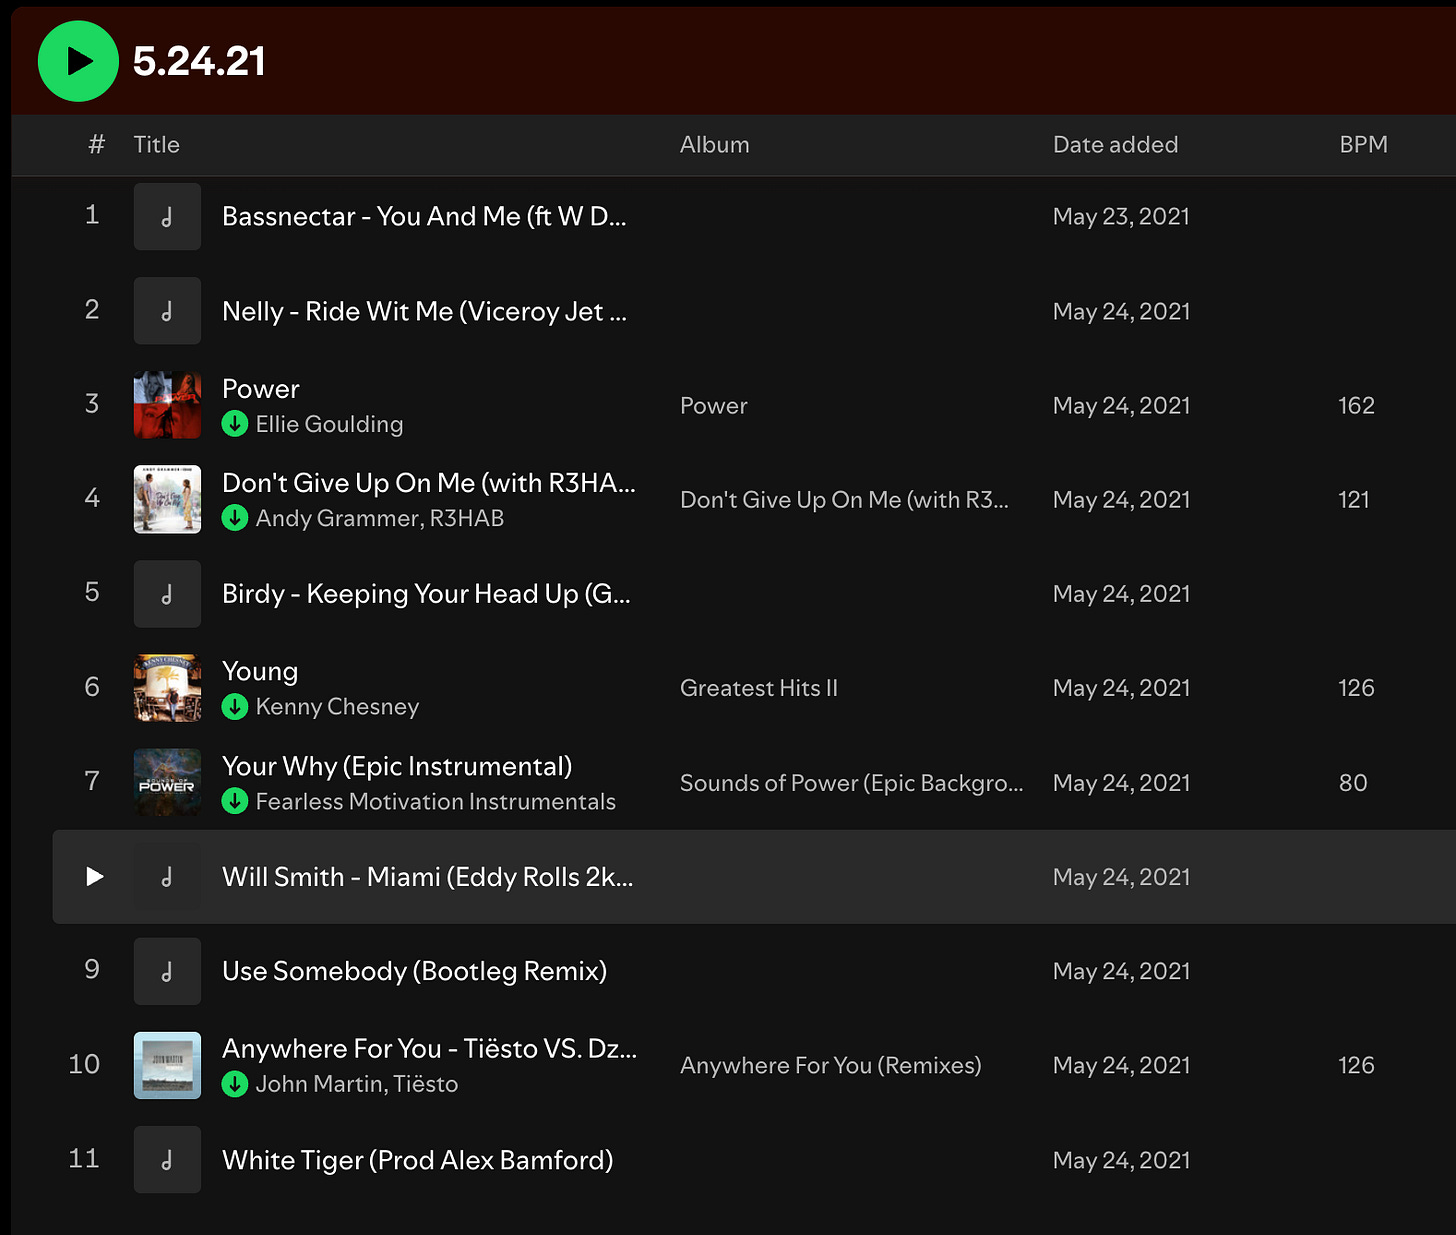Select track title Your Why (Epic Instrumental)

[397, 767]
